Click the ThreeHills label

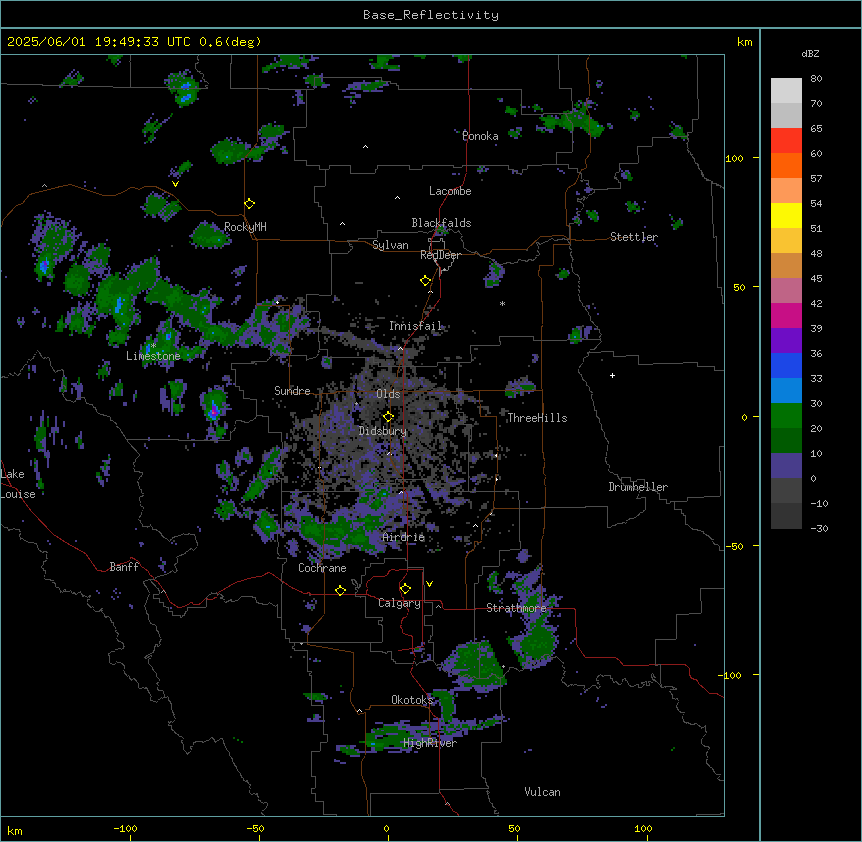[537, 418]
